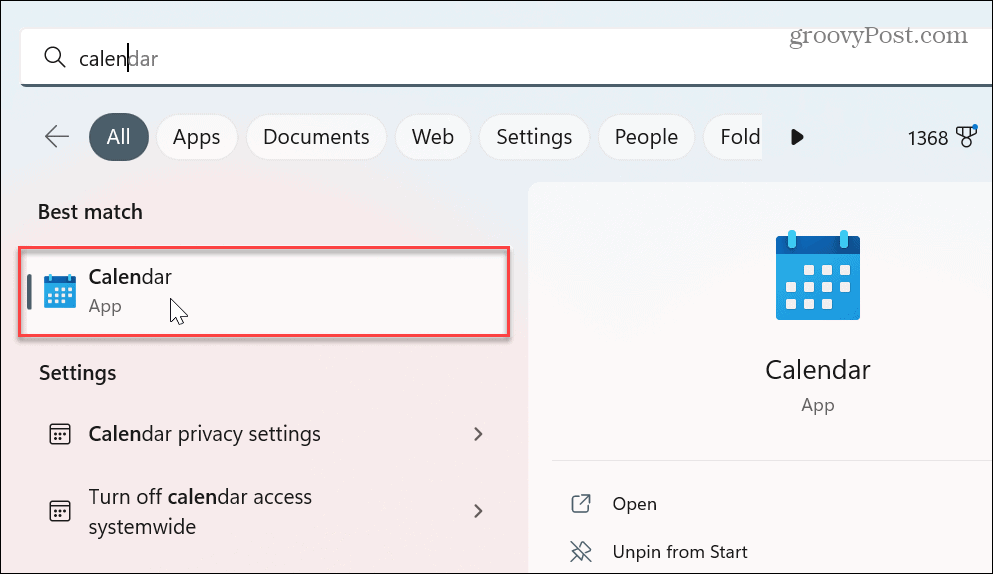Switch to the Apps filter tab
This screenshot has height=574, width=993.
coord(196,137)
